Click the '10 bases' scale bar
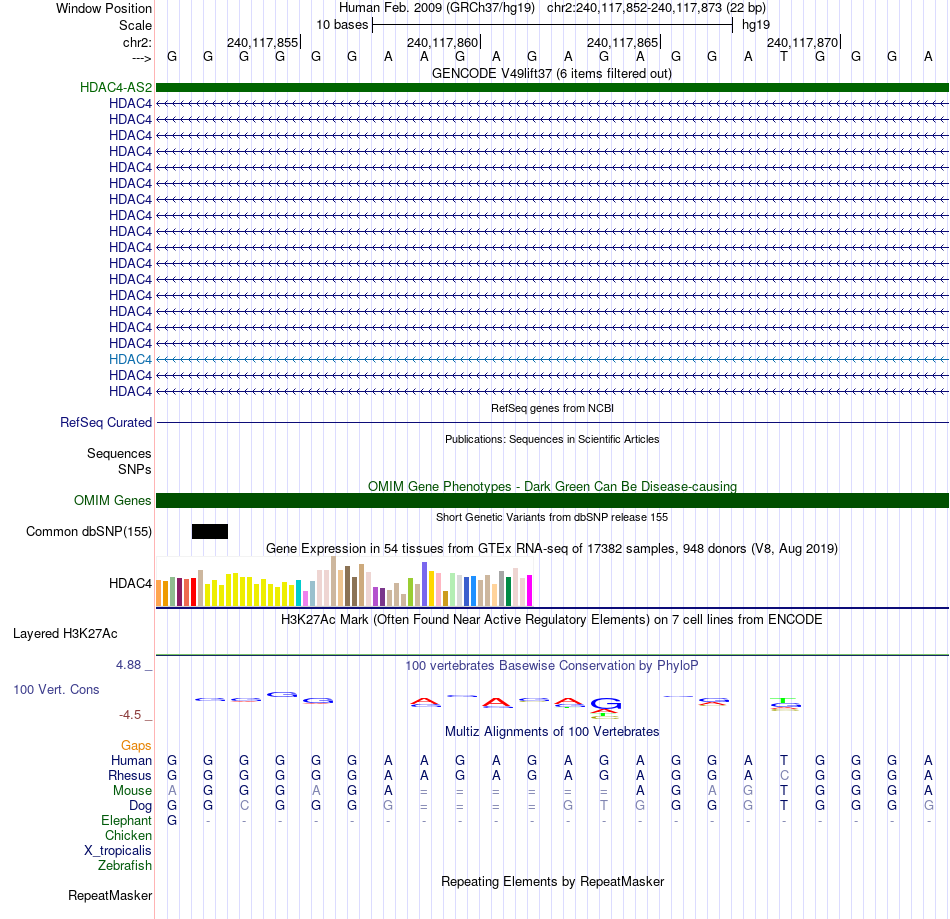 point(553,25)
